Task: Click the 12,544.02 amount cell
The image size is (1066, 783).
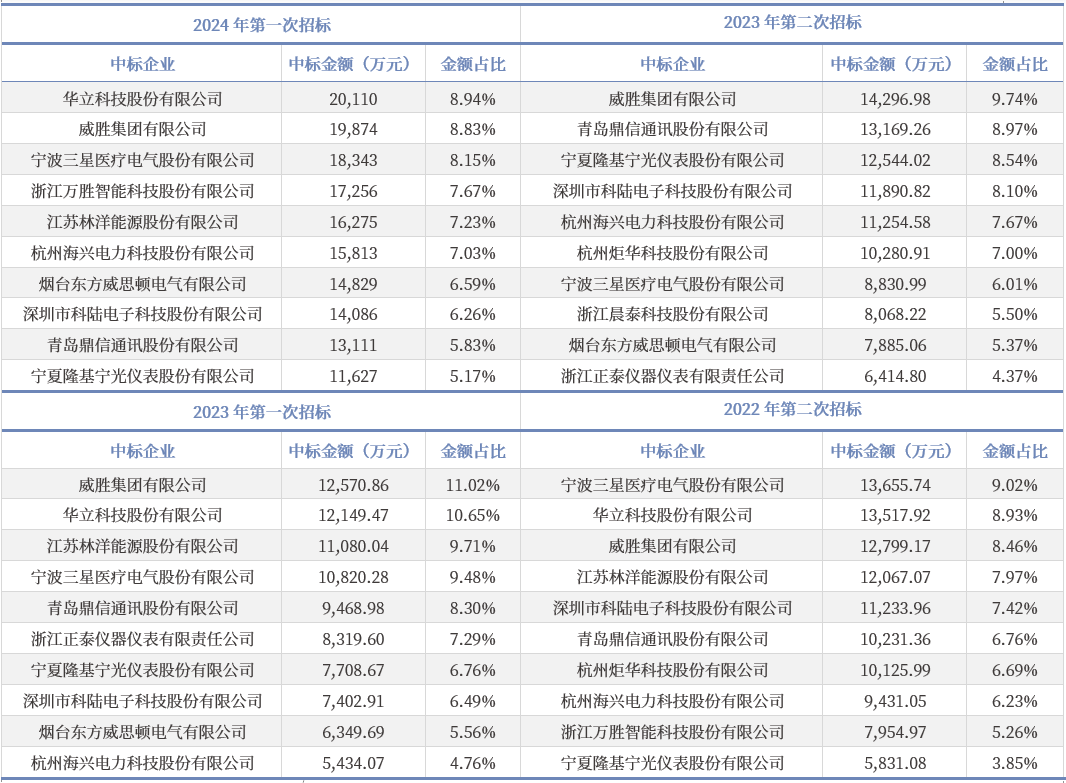Action: [895, 160]
